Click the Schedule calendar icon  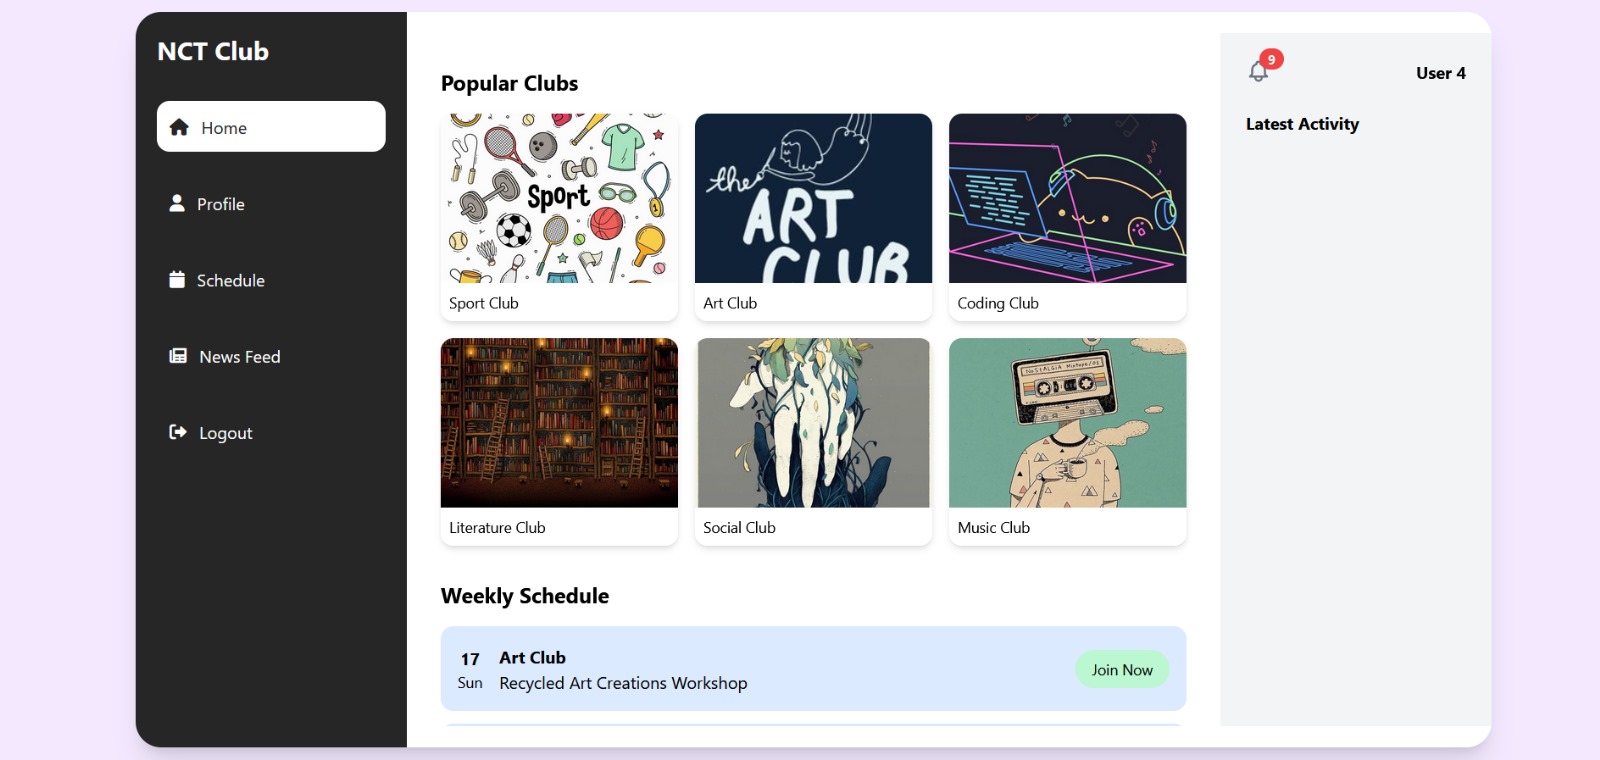tap(177, 280)
